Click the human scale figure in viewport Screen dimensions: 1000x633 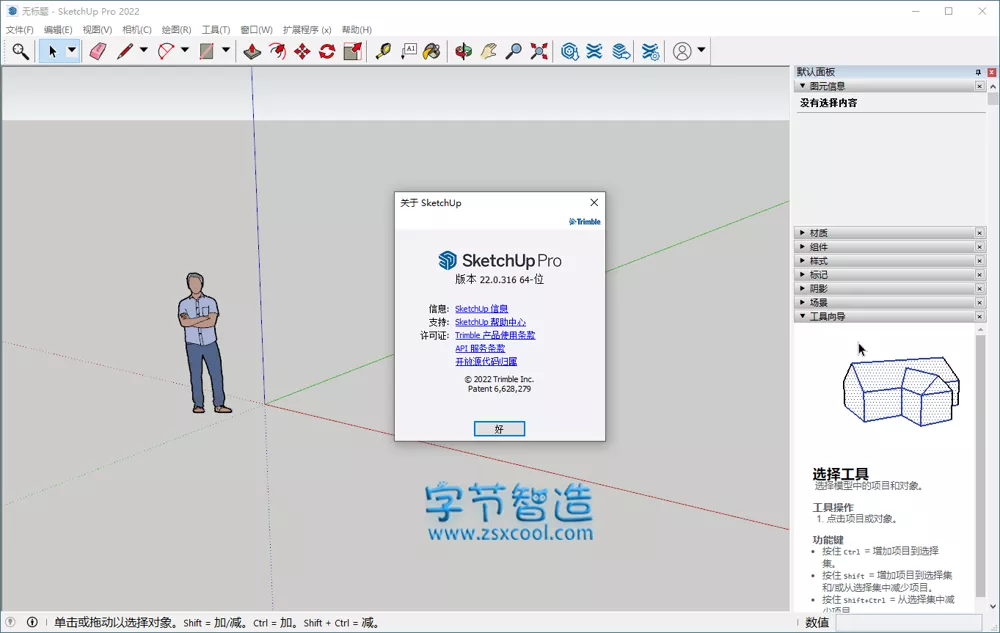coord(203,343)
